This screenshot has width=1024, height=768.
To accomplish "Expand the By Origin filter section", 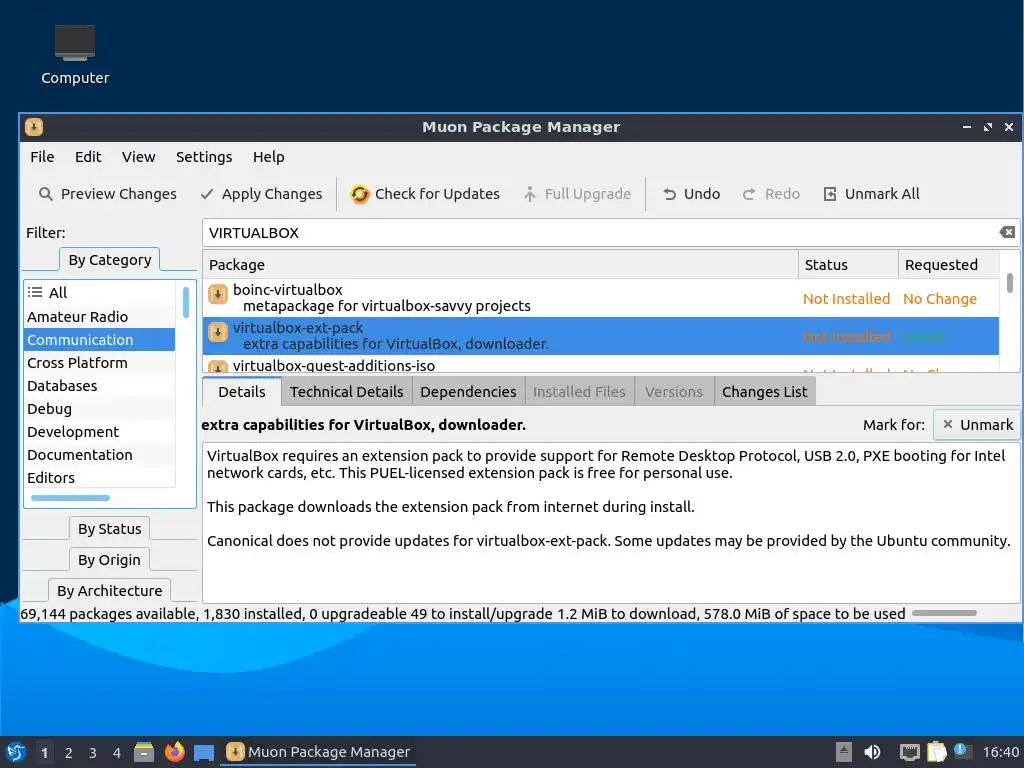I will click(109, 560).
